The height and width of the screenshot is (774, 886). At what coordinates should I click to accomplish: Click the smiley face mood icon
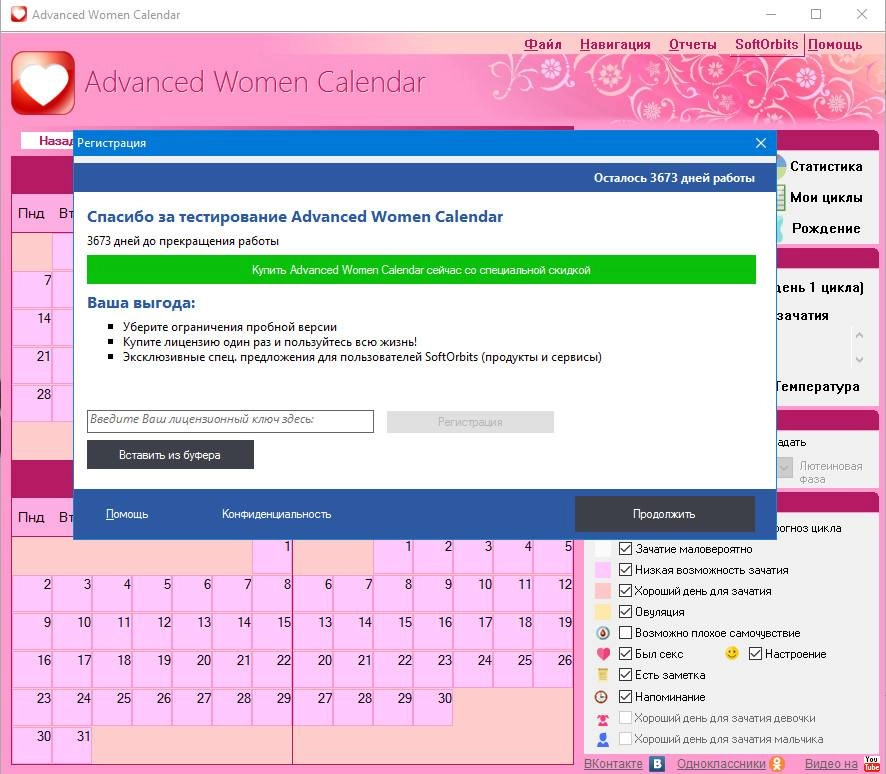pos(732,653)
